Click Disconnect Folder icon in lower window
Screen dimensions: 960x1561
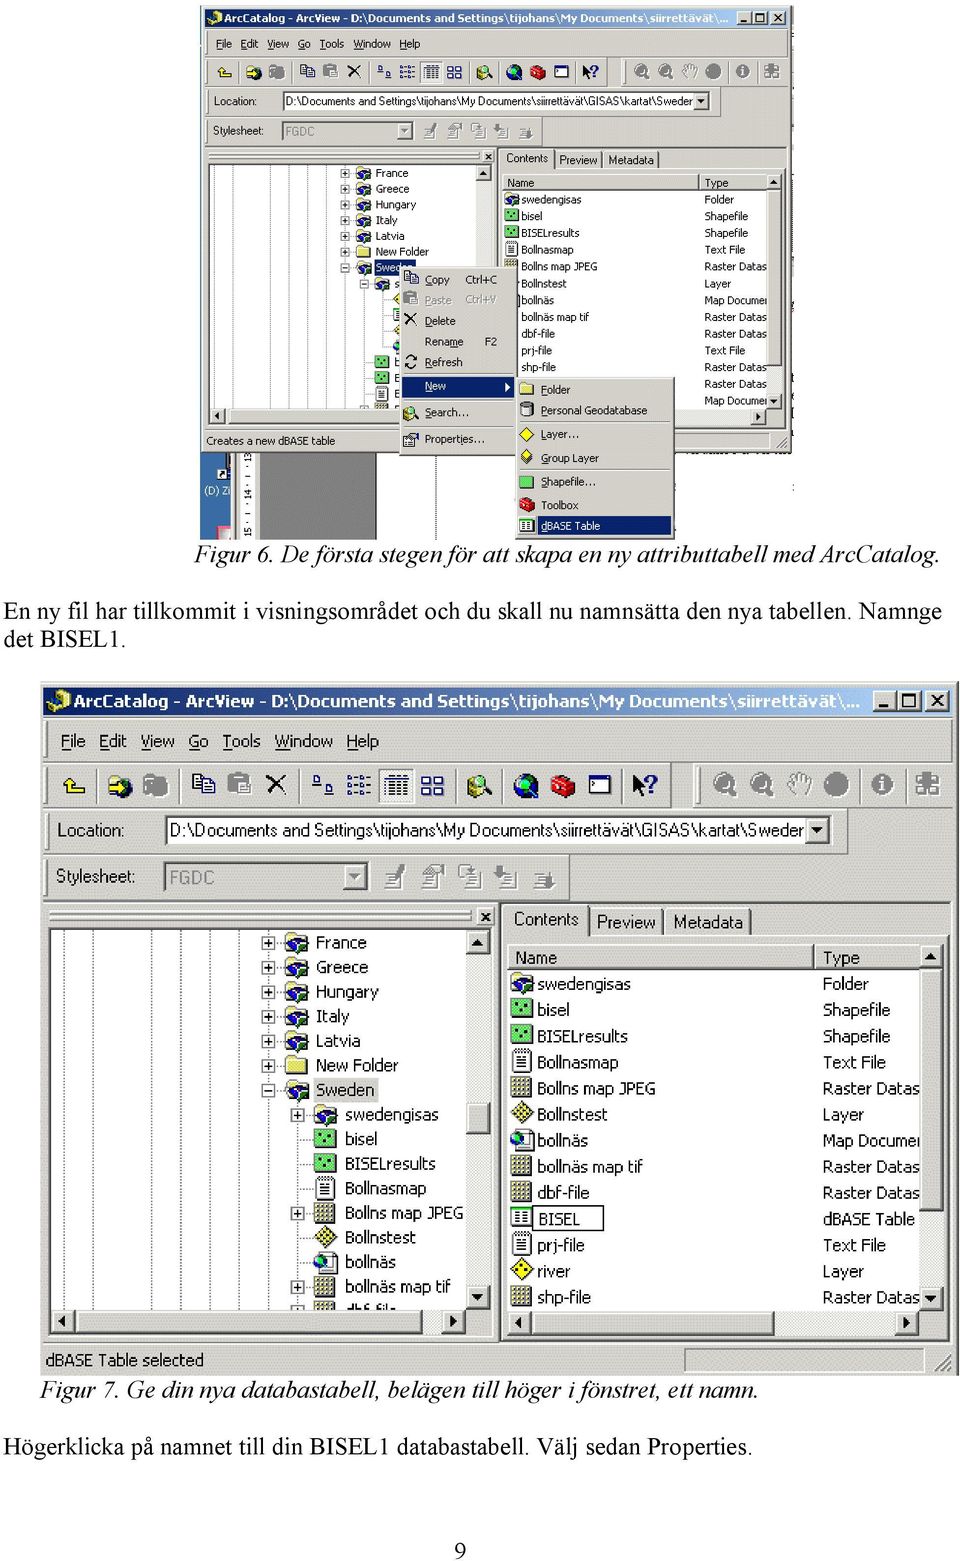pos(156,785)
